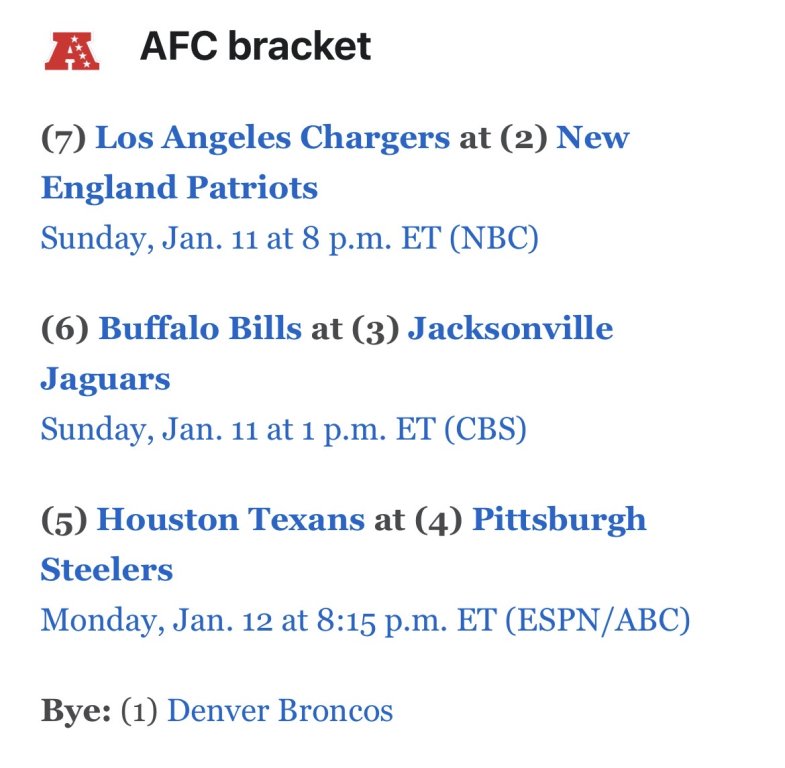Open the Houston Texans team link
The image size is (785, 768).
[x=231, y=519]
